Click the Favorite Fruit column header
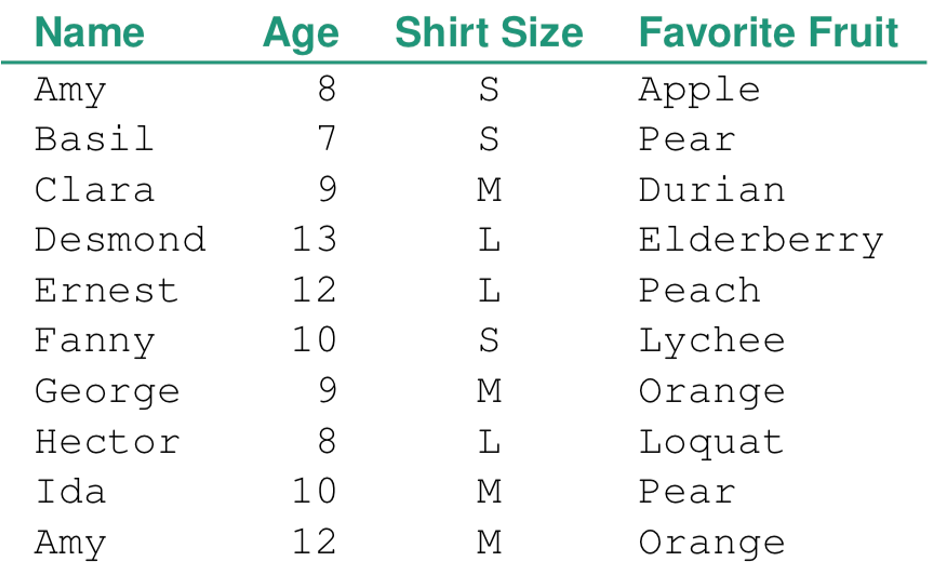 (768, 33)
